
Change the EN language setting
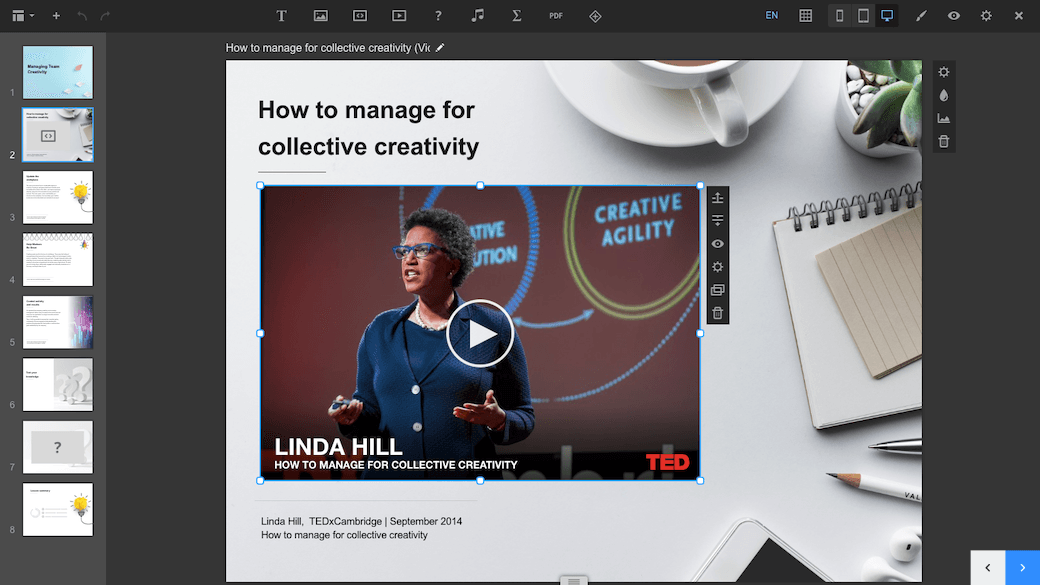pyautogui.click(x=771, y=15)
